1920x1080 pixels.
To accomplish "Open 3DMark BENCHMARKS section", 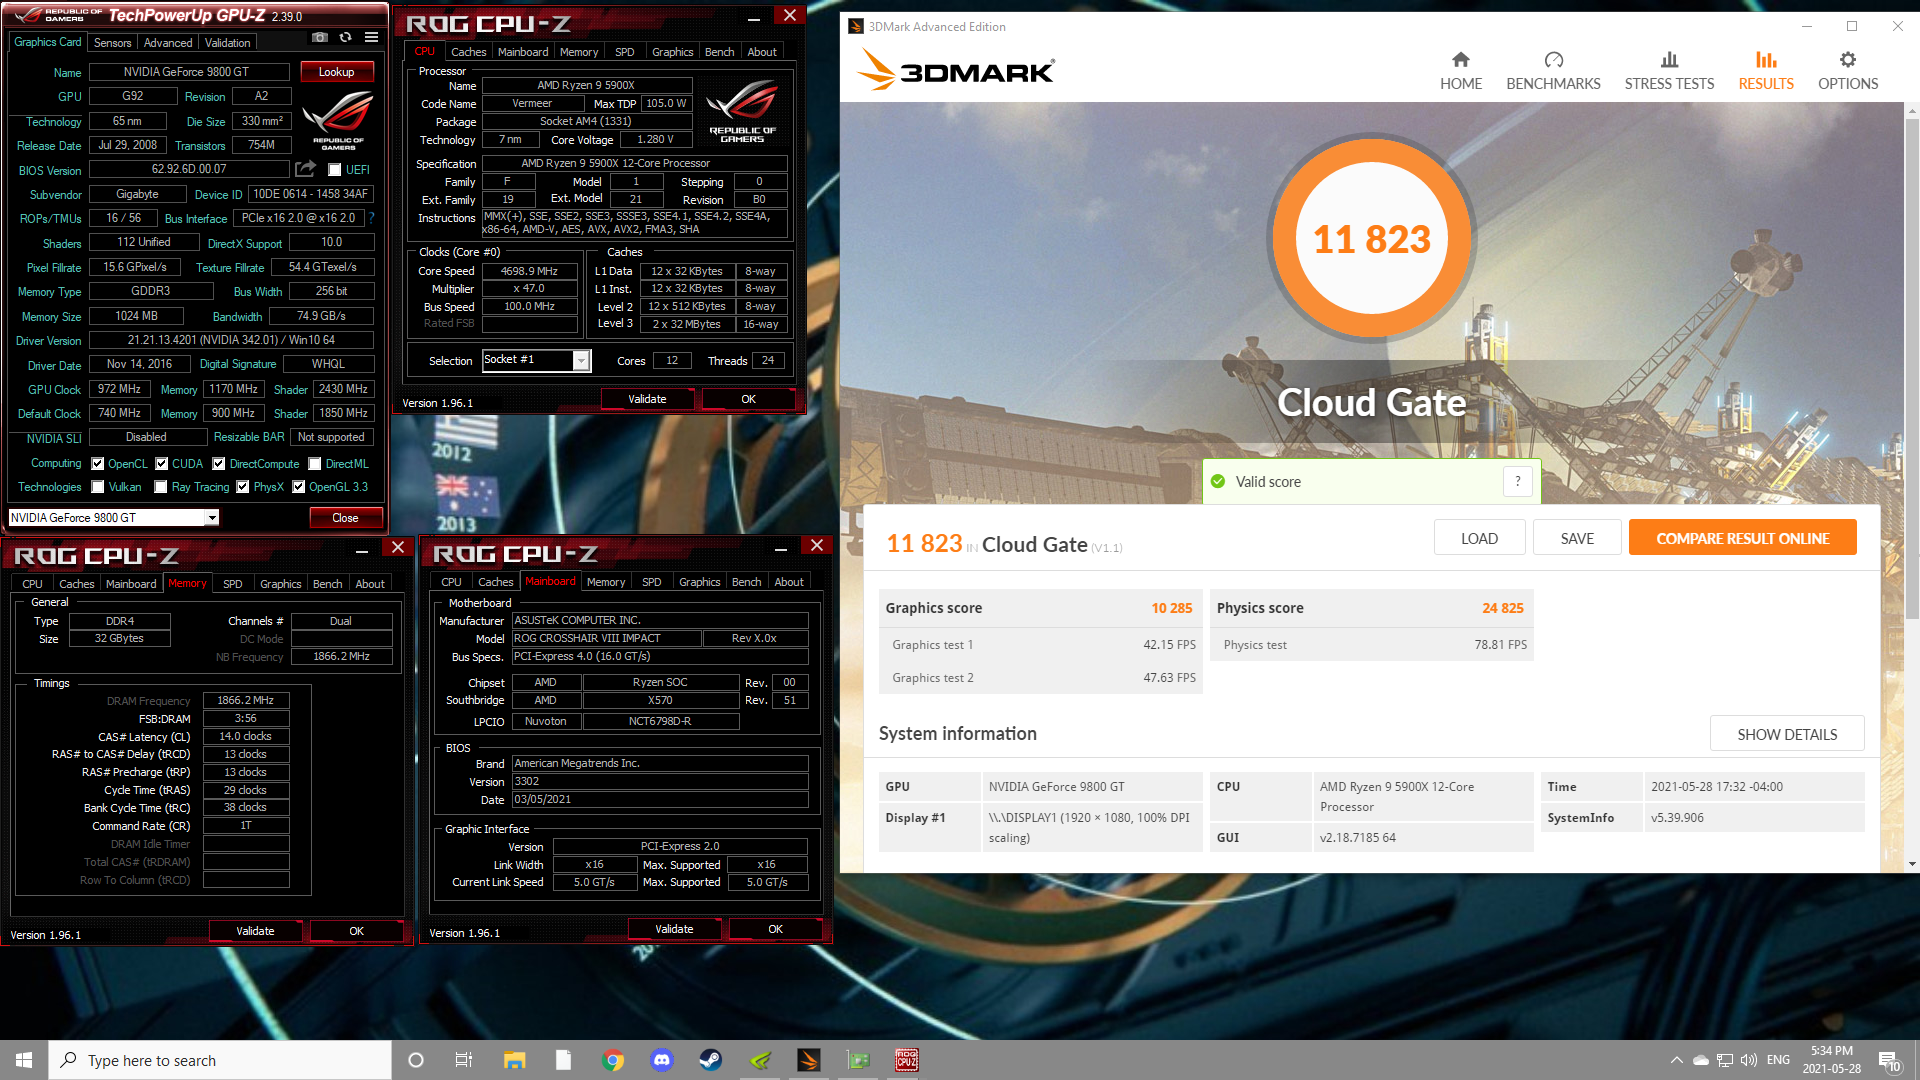I will pos(1553,71).
